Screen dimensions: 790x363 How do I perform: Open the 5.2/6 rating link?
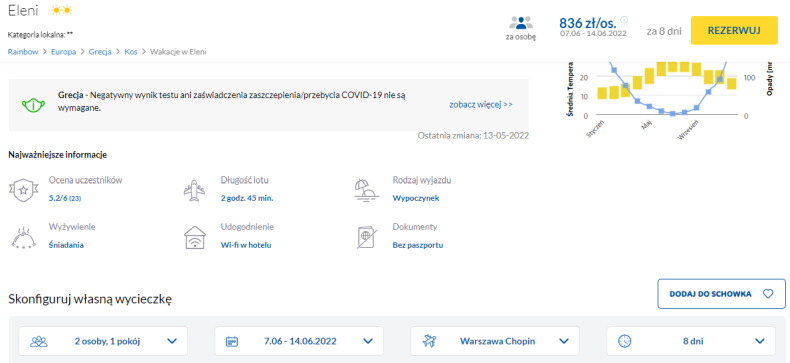click(65, 199)
